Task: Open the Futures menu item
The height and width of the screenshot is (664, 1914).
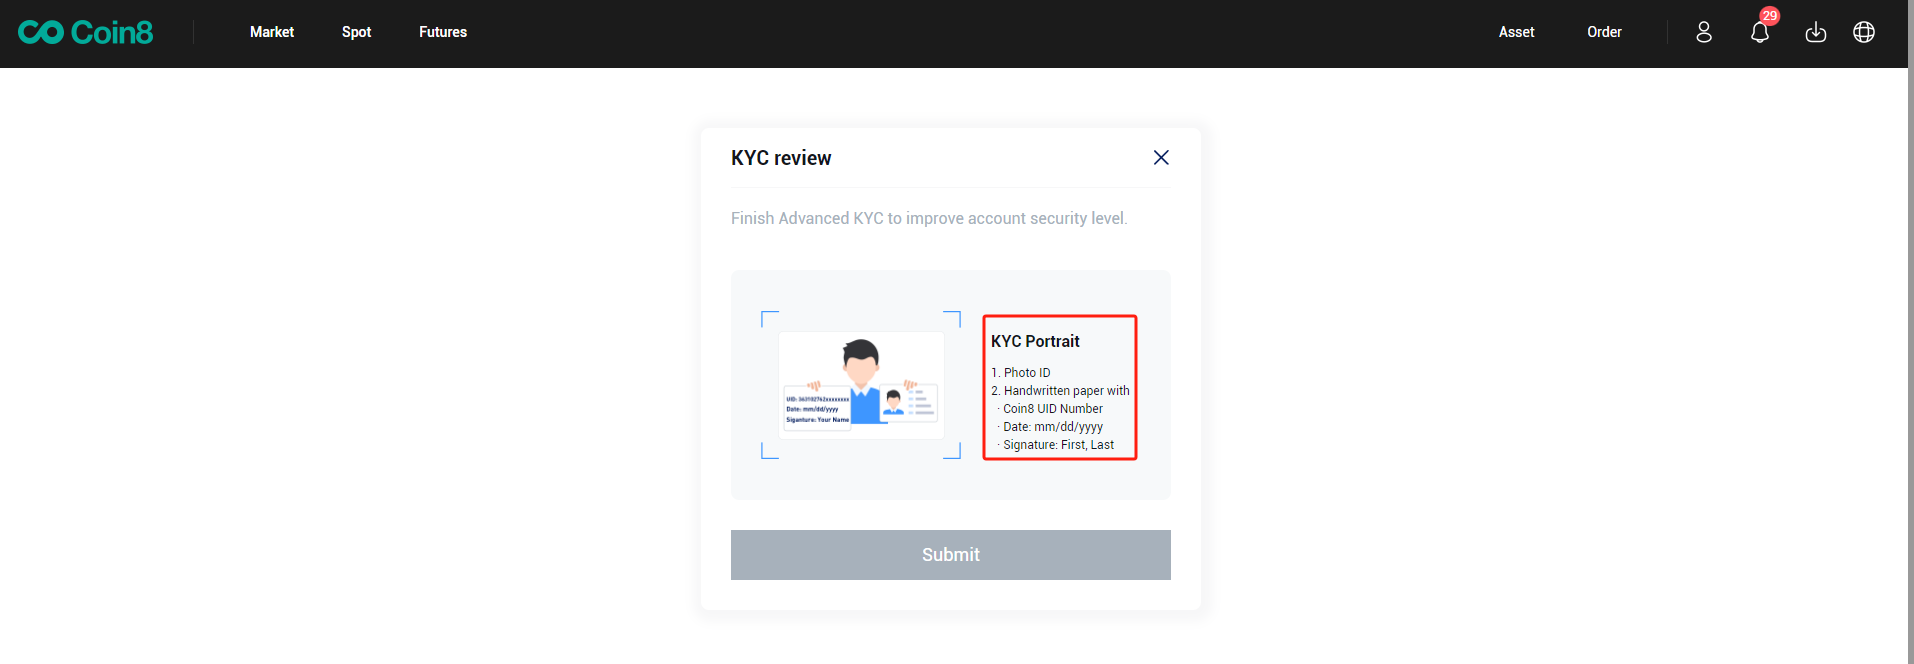Action: pos(443,32)
